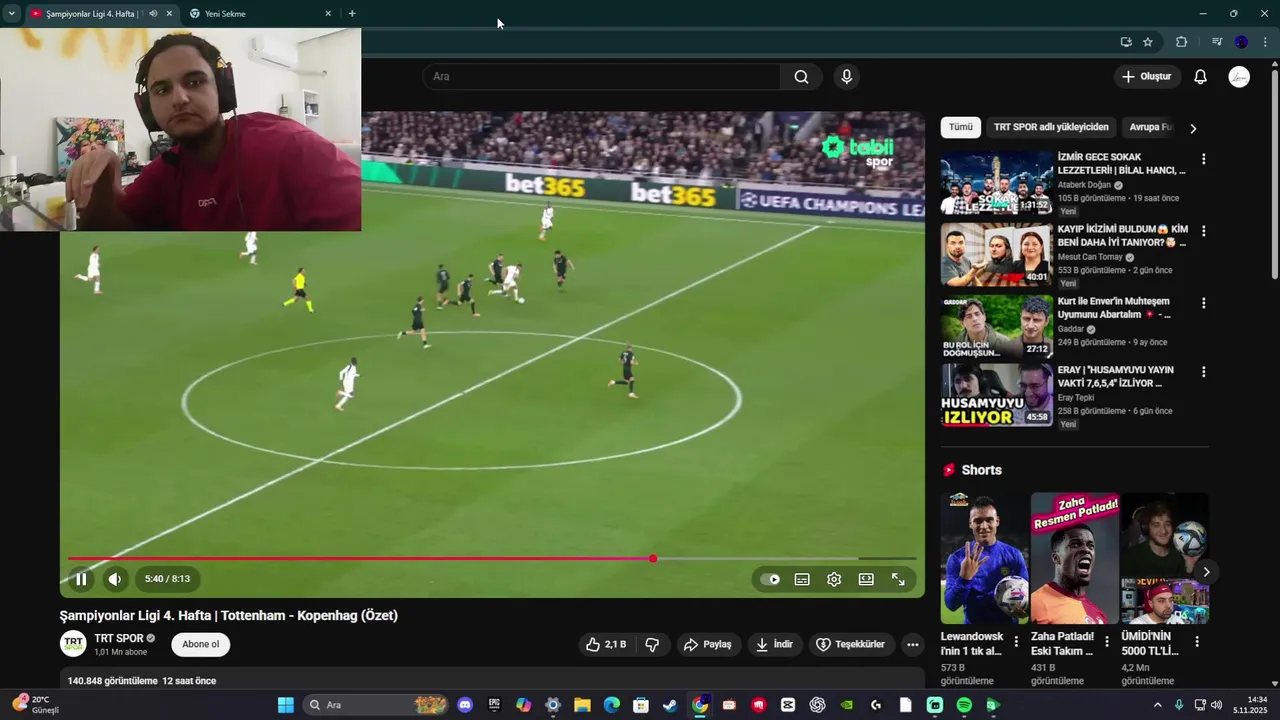Viewport: 1280px width, 720px height.
Task: Subscribe with Abone ol button
Action: [200, 644]
